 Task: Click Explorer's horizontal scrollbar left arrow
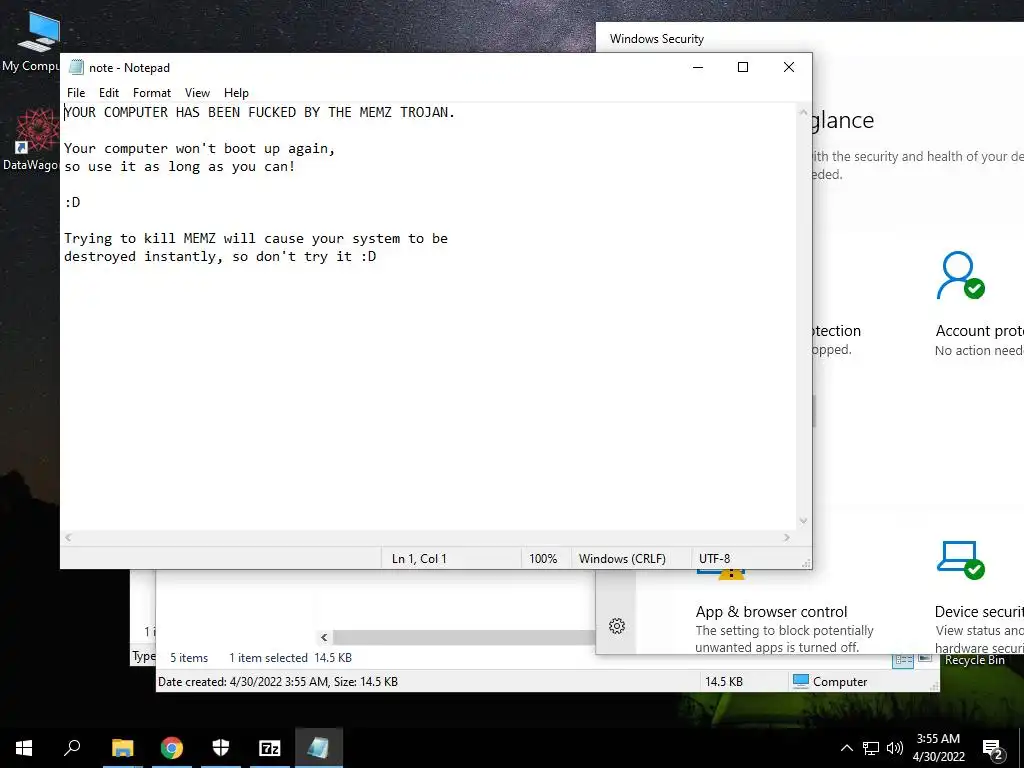click(325, 637)
